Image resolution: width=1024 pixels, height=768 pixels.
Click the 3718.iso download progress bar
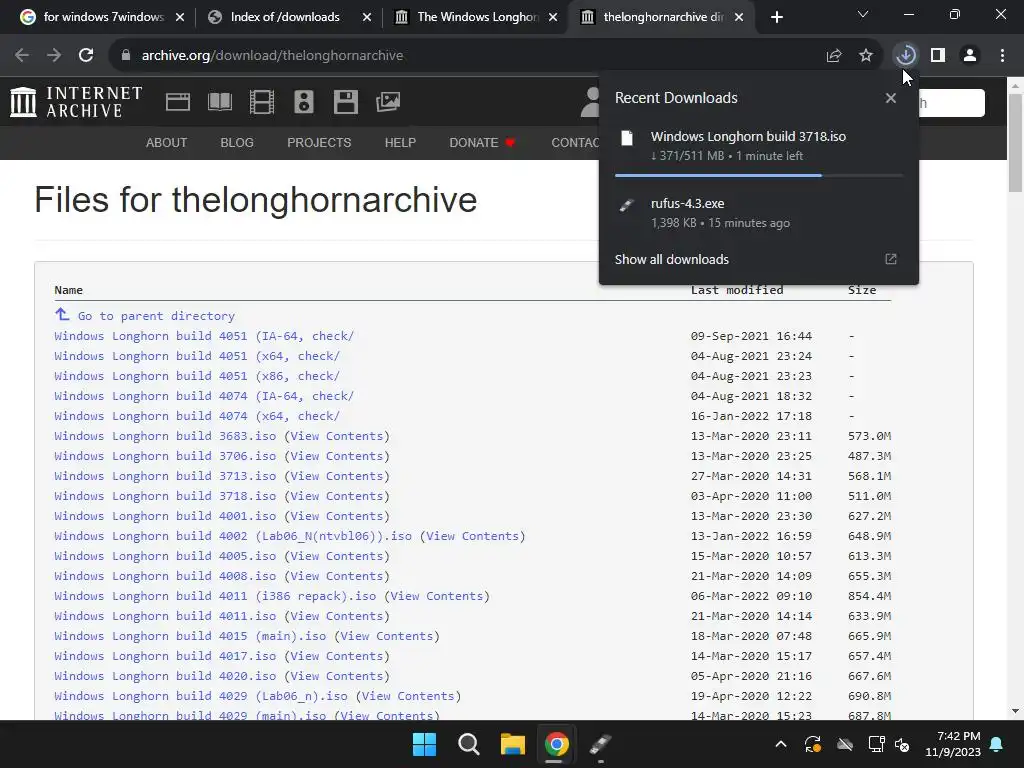pos(758,176)
